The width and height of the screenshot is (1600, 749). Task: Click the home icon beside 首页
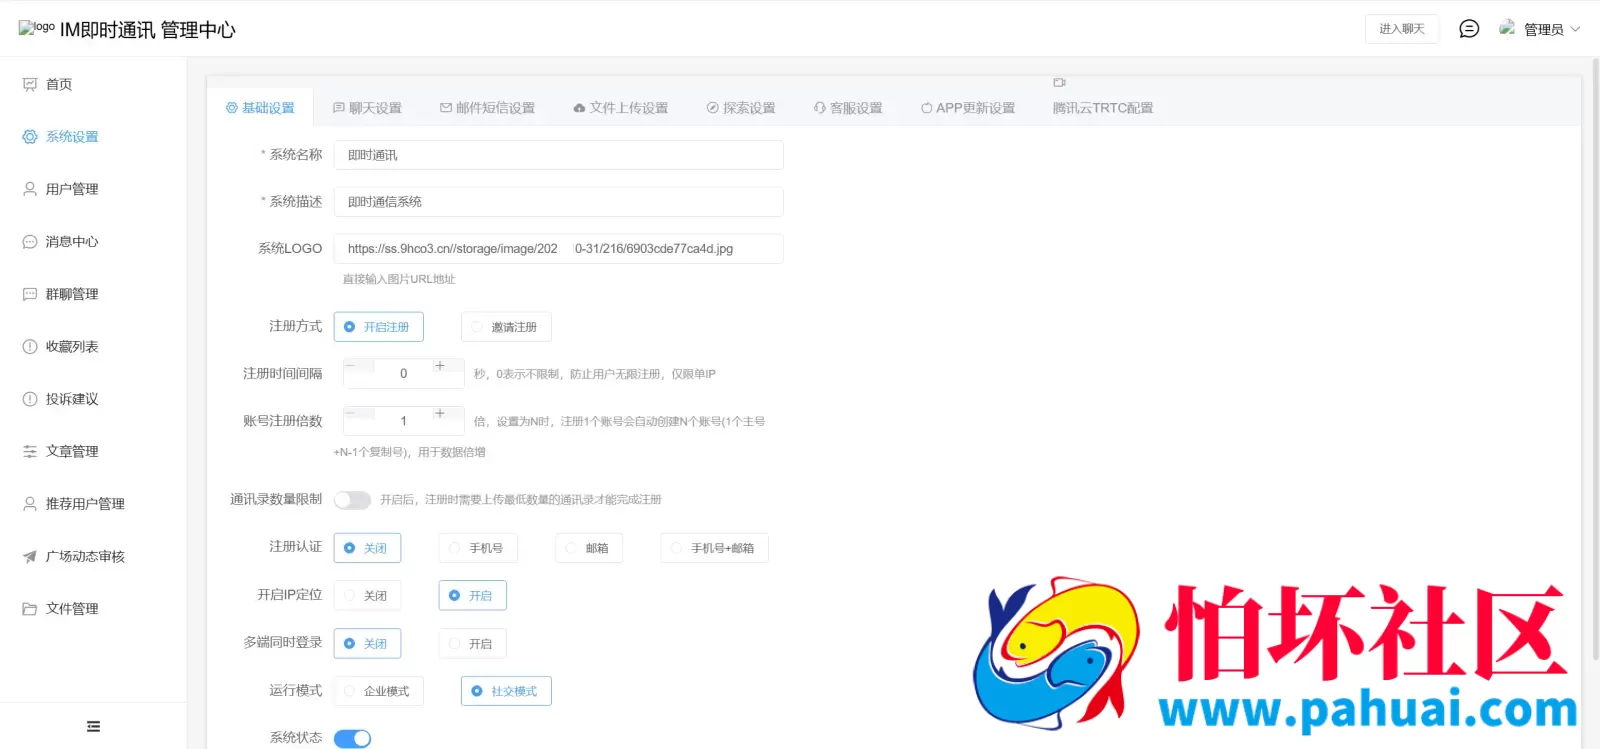[30, 84]
